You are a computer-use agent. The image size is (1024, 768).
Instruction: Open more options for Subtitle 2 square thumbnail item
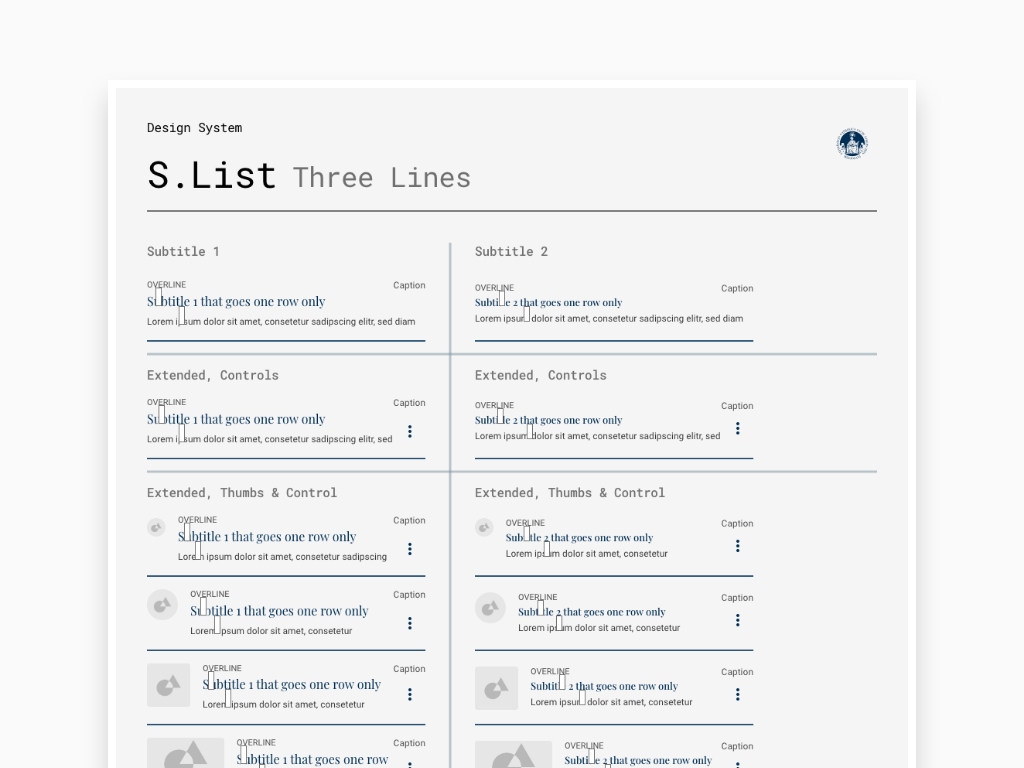738,694
